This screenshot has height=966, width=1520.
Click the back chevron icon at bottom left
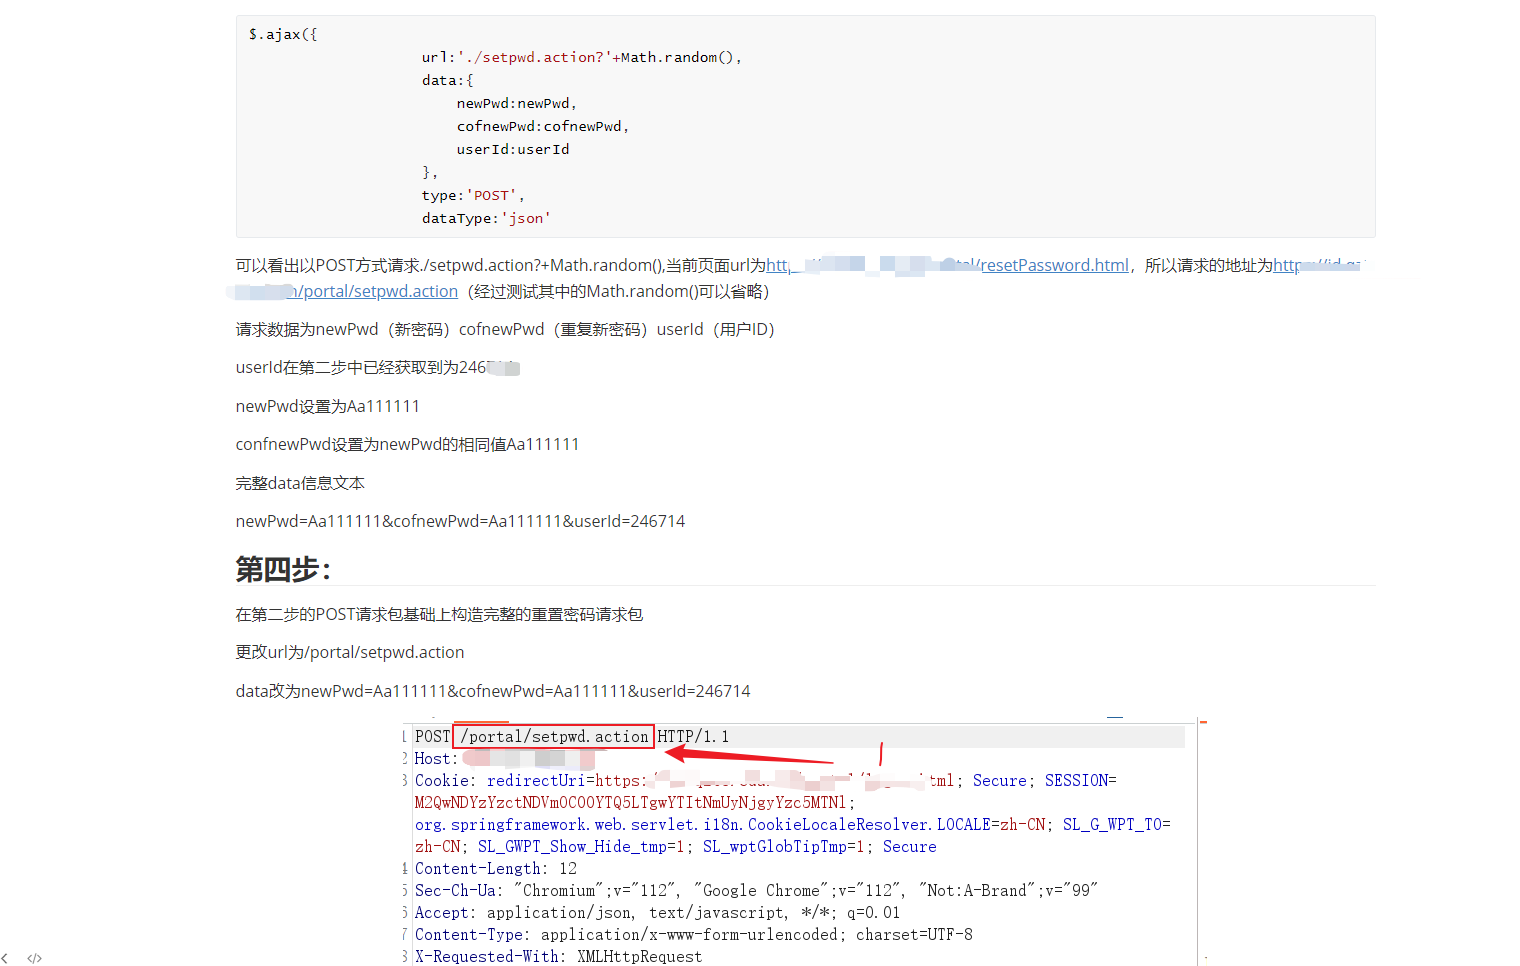(5, 958)
